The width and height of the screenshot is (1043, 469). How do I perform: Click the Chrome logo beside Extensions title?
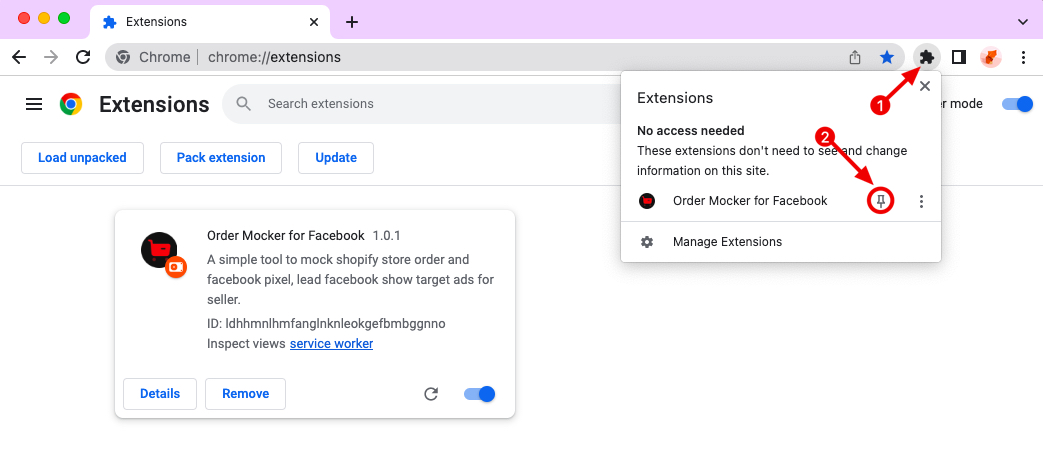[x=71, y=104]
